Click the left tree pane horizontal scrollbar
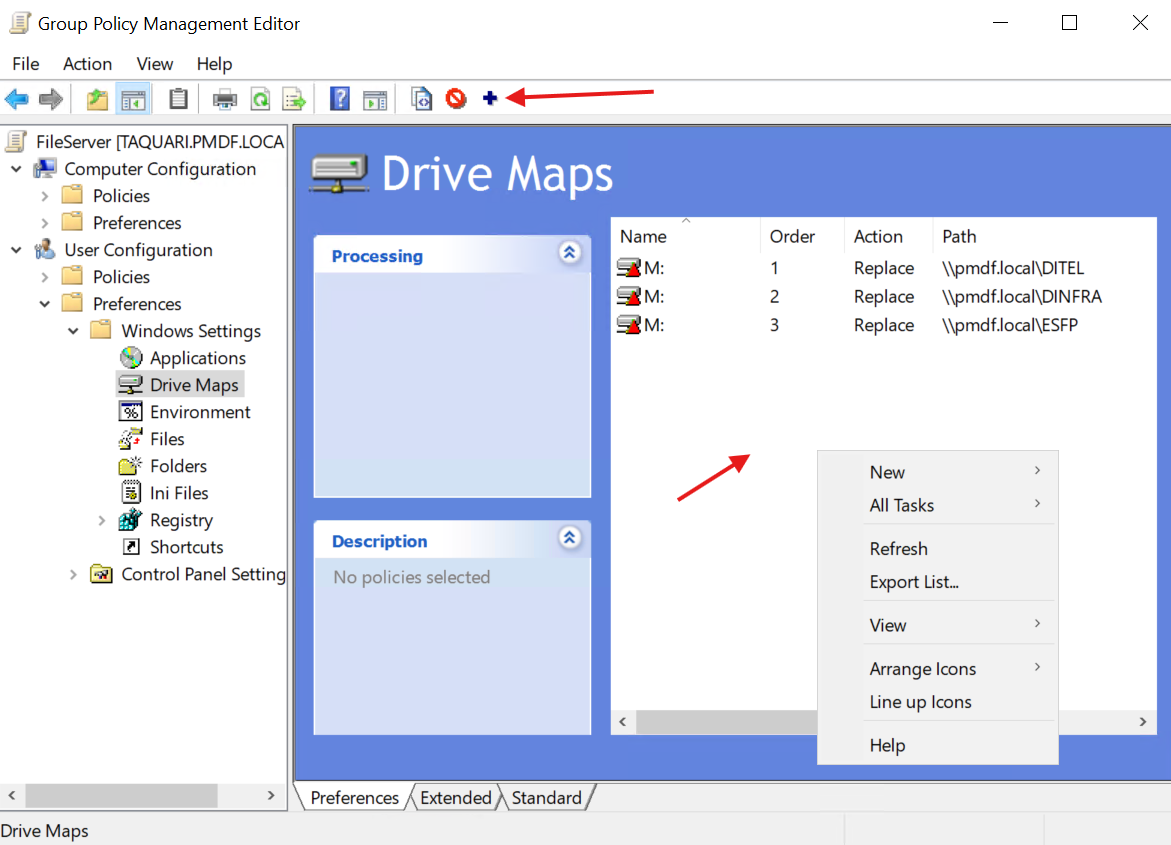Image resolution: width=1171 pixels, height=845 pixels. tap(120, 795)
